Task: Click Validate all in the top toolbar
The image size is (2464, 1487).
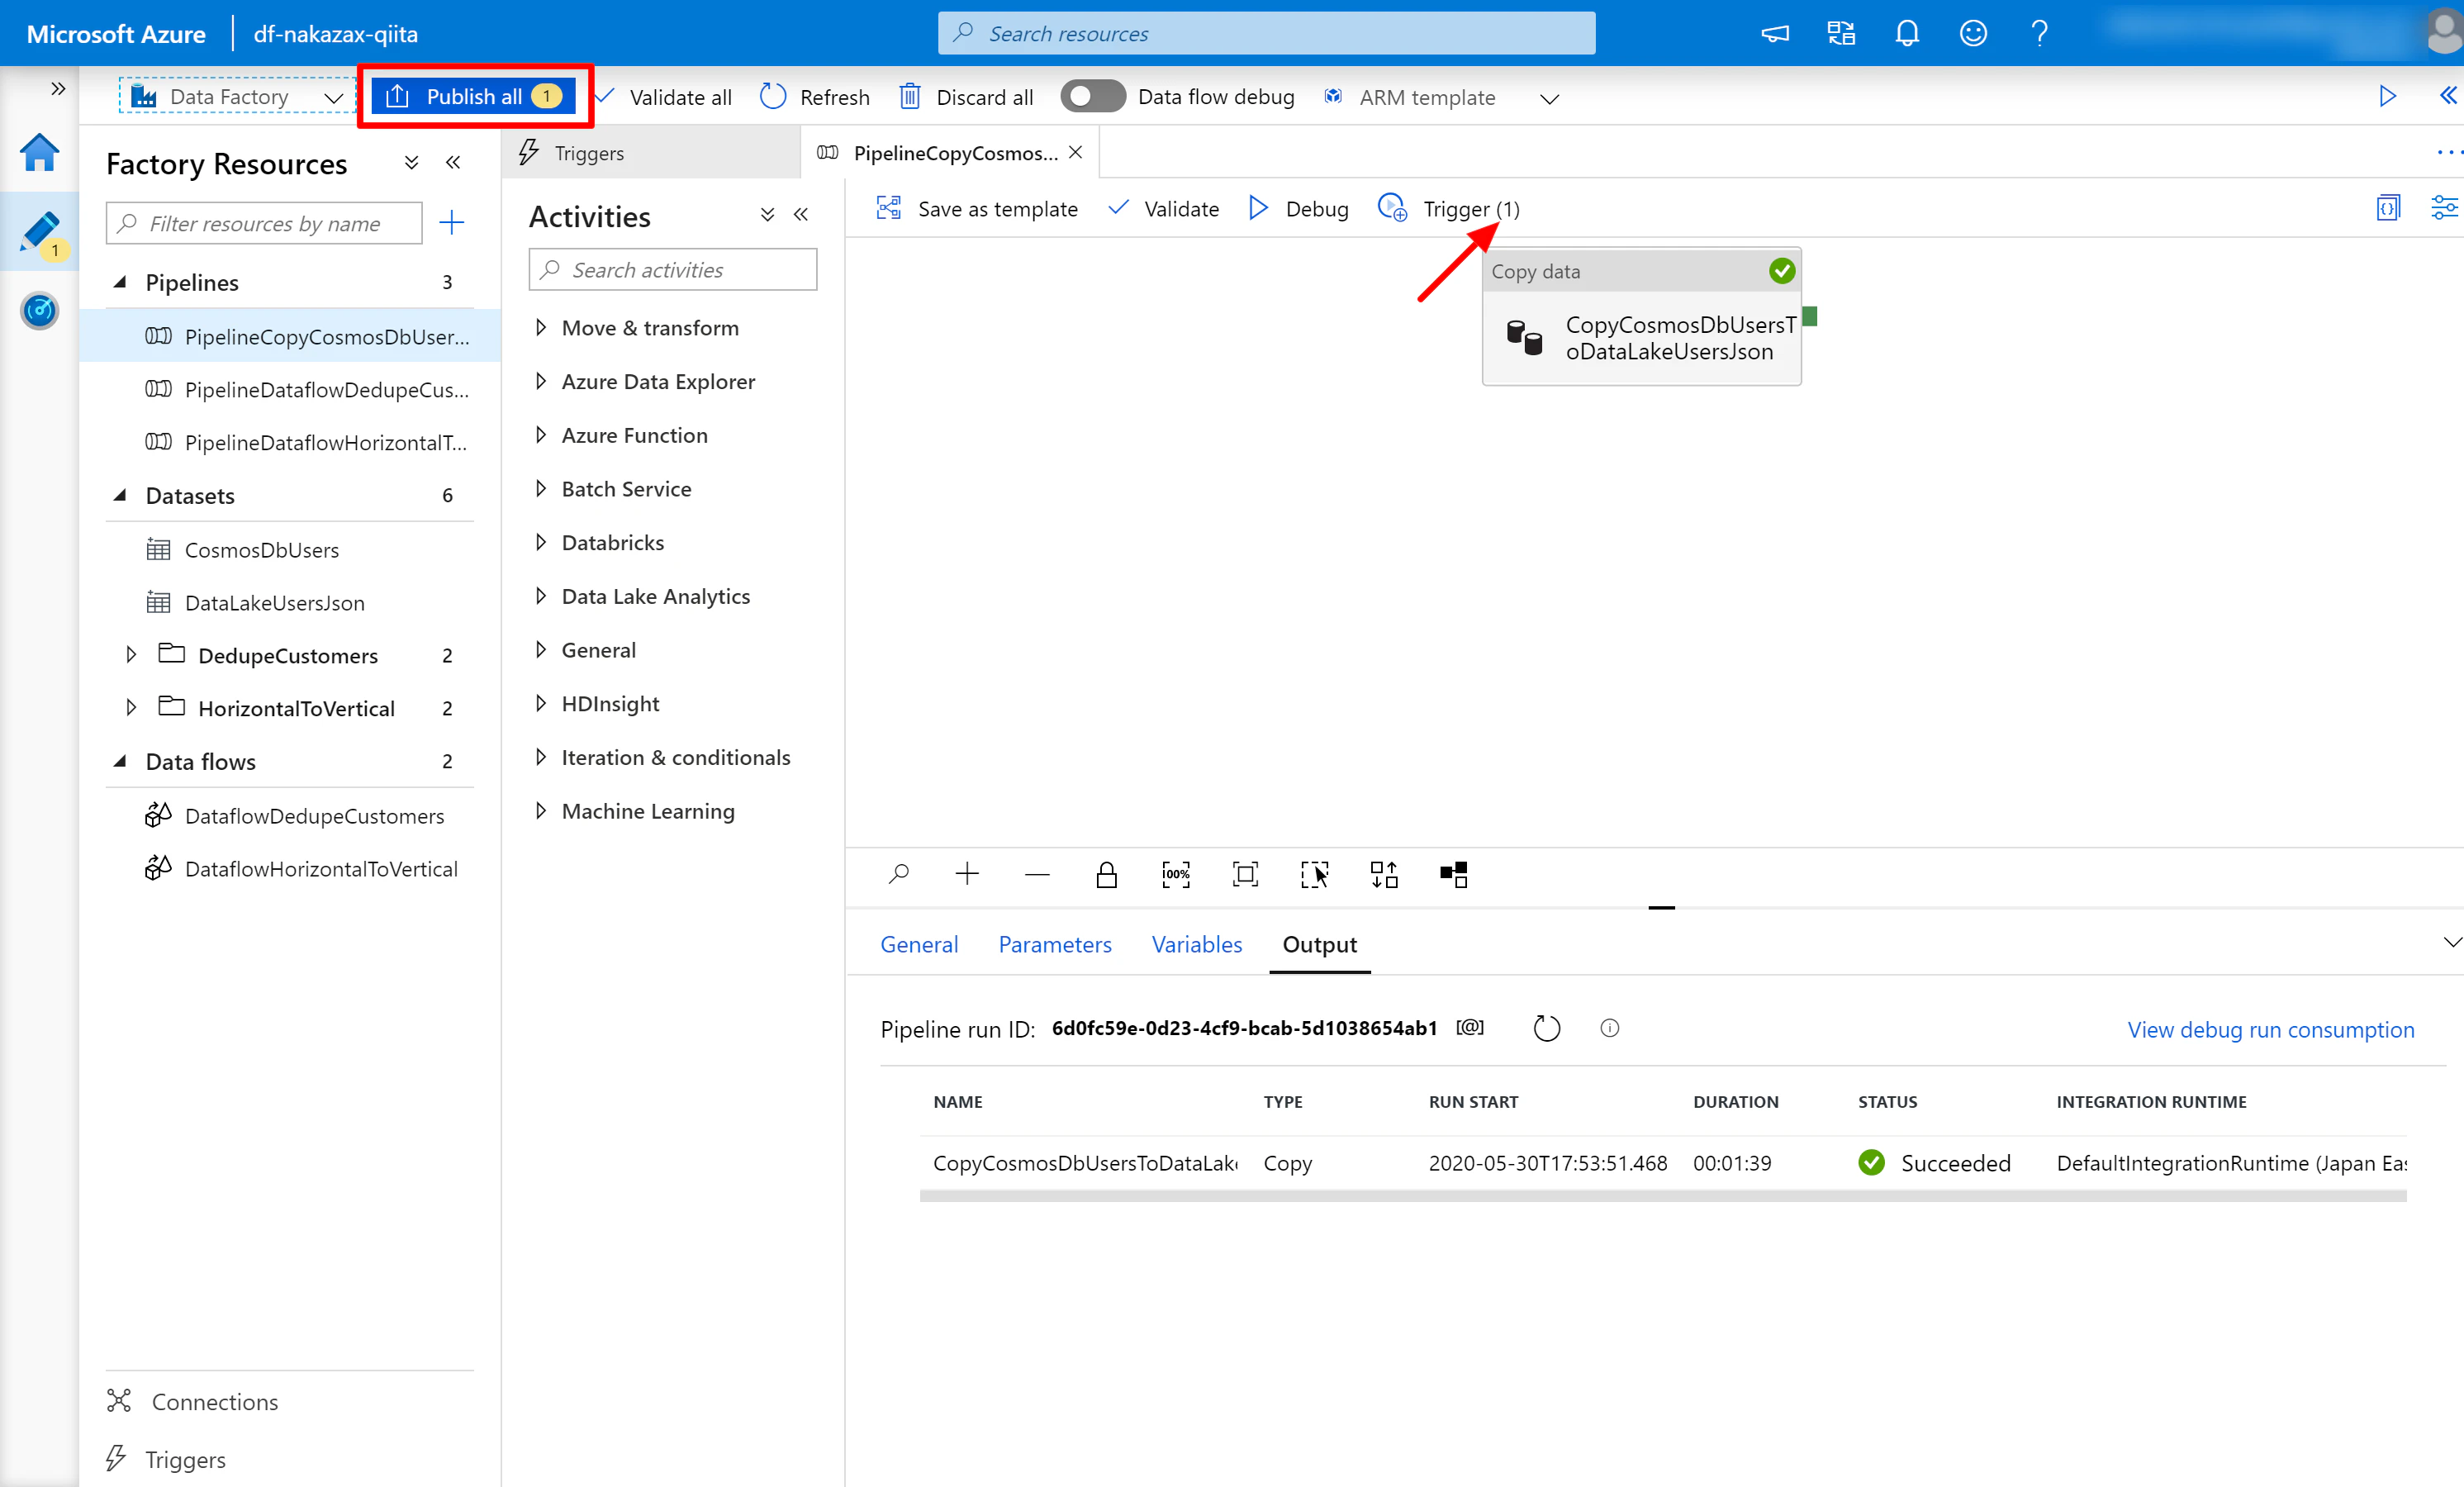Action: [664, 97]
